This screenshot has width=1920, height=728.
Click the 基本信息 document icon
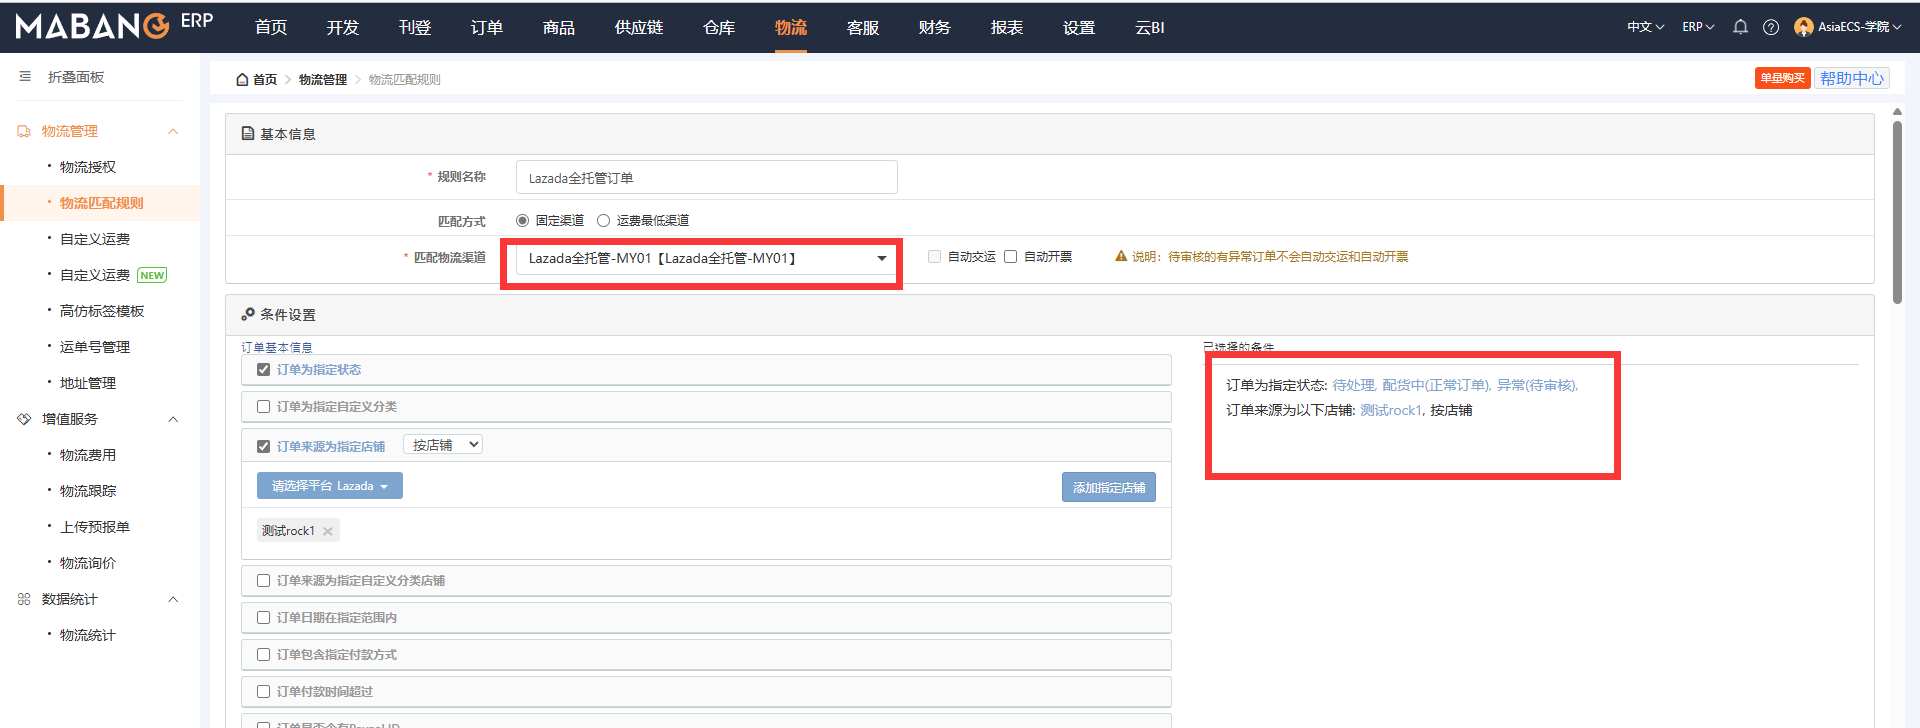pyautogui.click(x=248, y=133)
